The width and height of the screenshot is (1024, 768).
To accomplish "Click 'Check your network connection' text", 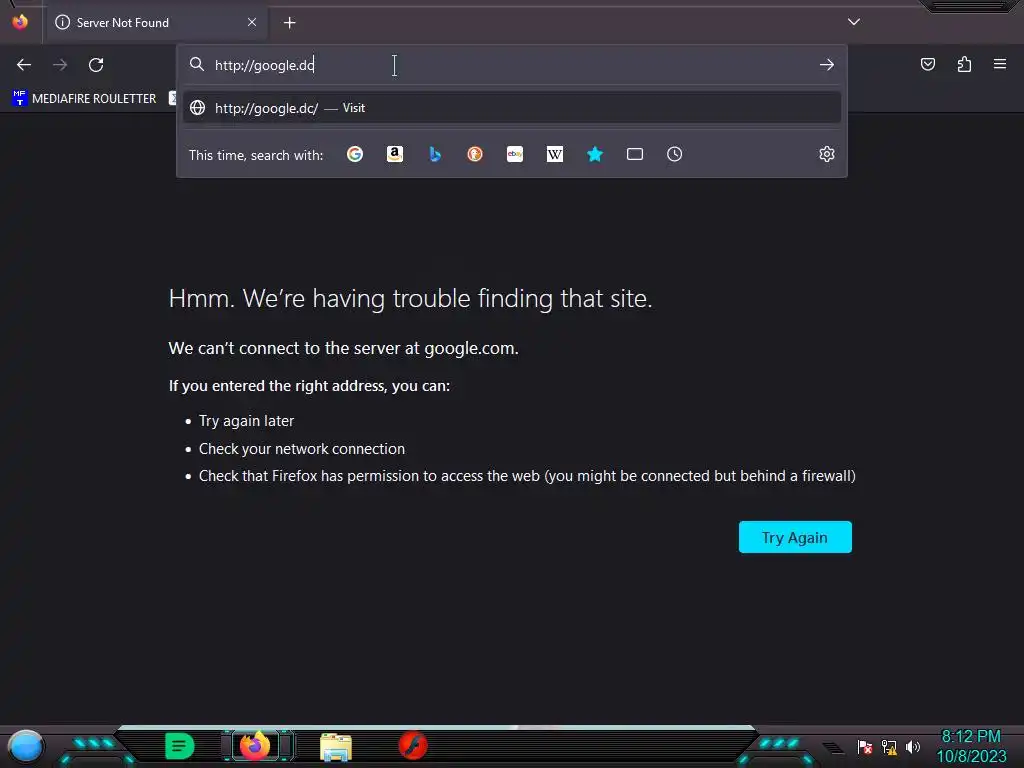I will coord(302,449).
